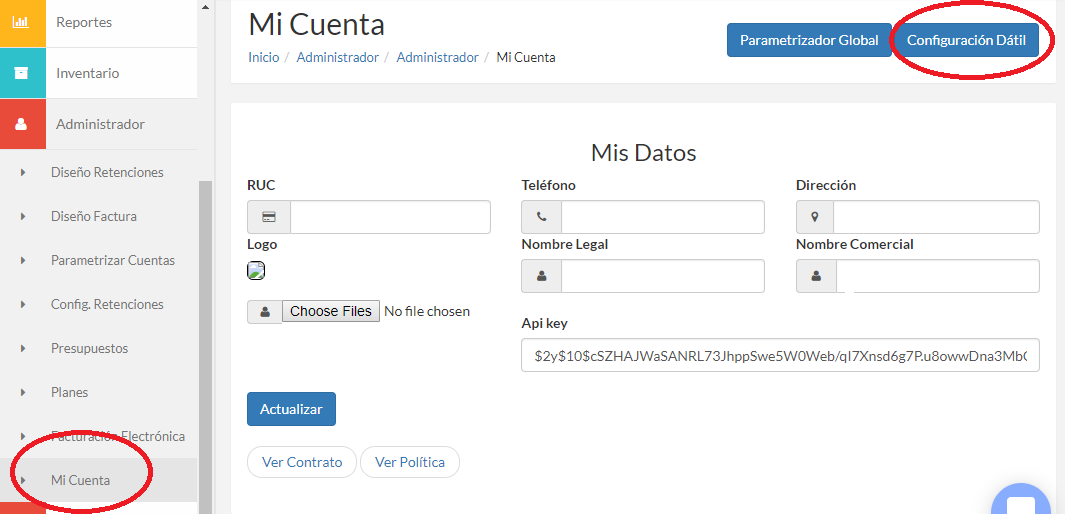
Task: Click the credit card icon beside RUC
Action: (x=269, y=217)
